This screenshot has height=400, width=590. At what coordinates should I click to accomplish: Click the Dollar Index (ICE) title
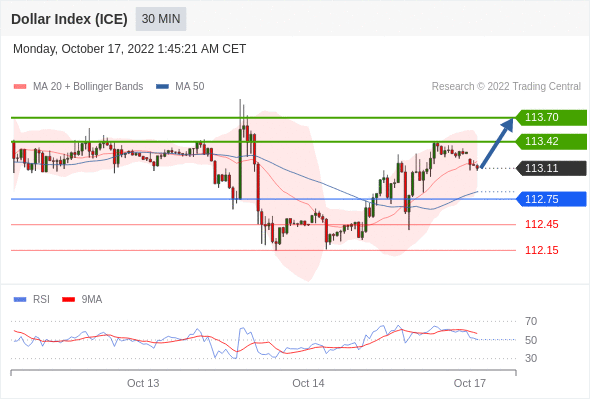tap(69, 19)
